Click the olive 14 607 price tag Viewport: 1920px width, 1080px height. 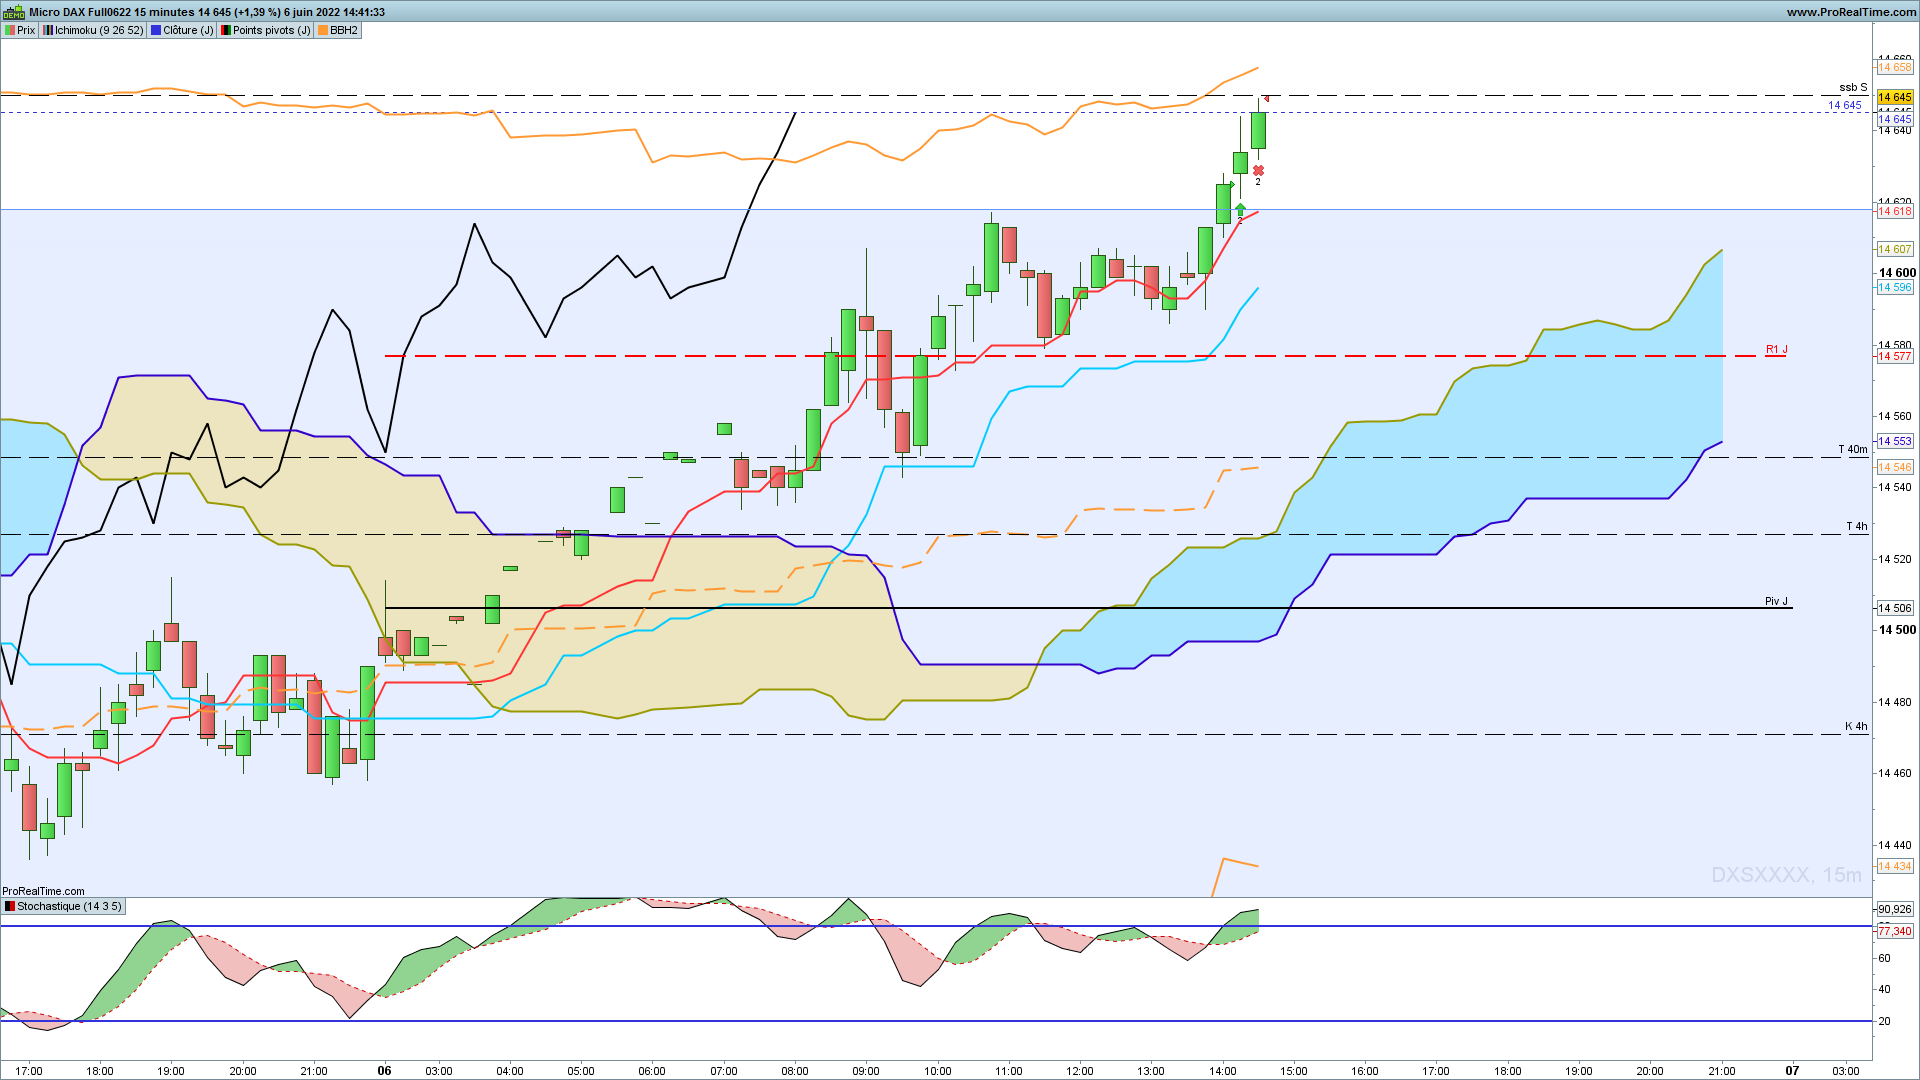[x=1895, y=249]
